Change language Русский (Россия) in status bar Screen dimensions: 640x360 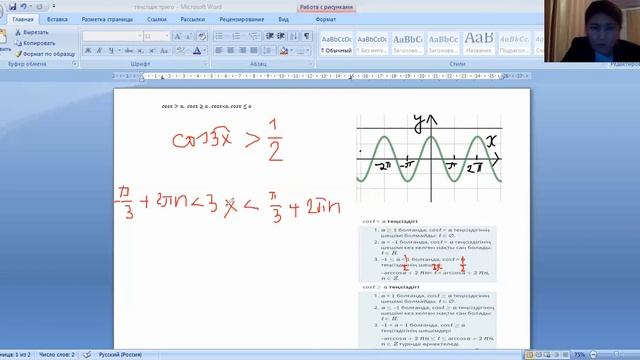click(120, 355)
